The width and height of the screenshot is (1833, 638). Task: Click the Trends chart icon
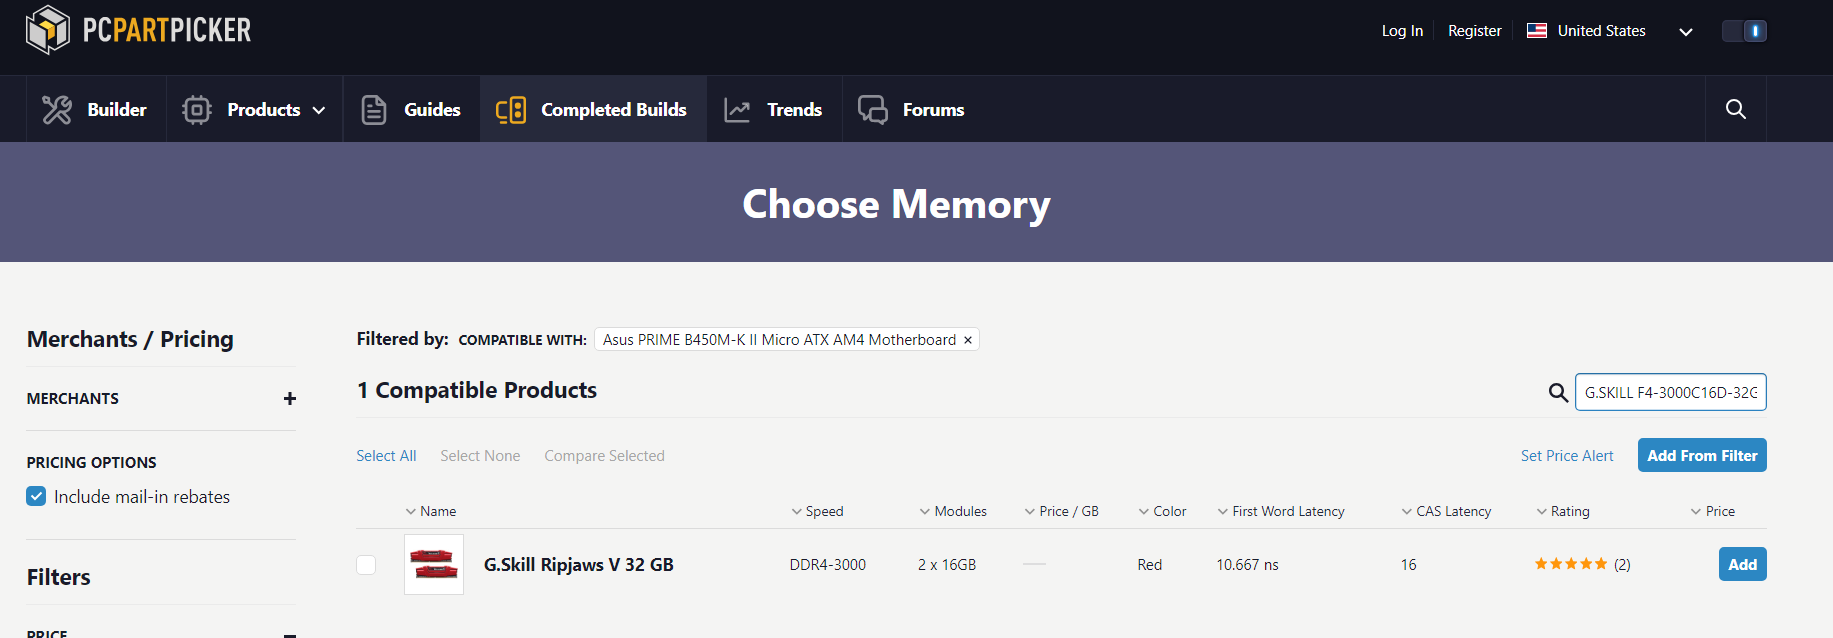point(737,110)
